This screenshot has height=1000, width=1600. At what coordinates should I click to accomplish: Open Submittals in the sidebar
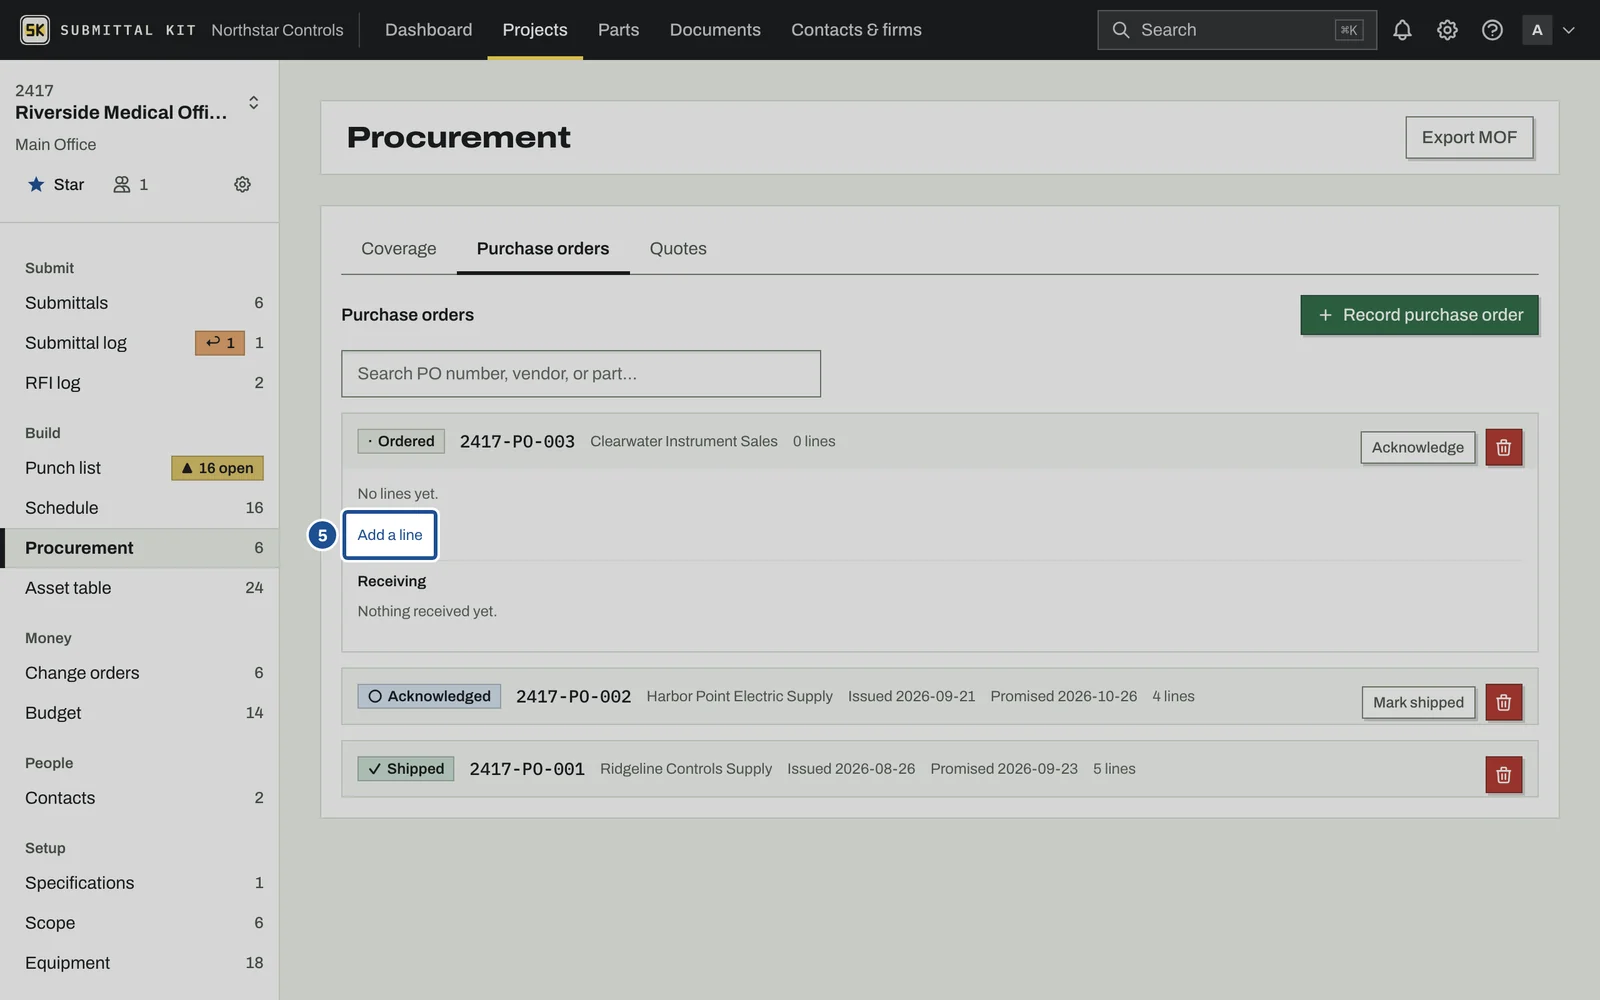pyautogui.click(x=140, y=303)
